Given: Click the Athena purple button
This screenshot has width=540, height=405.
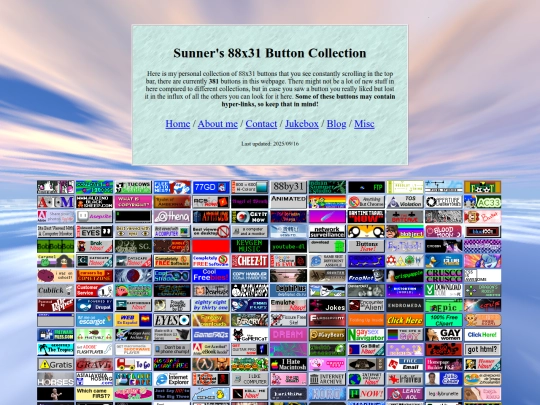Looking at the screenshot, I should tap(172, 217).
